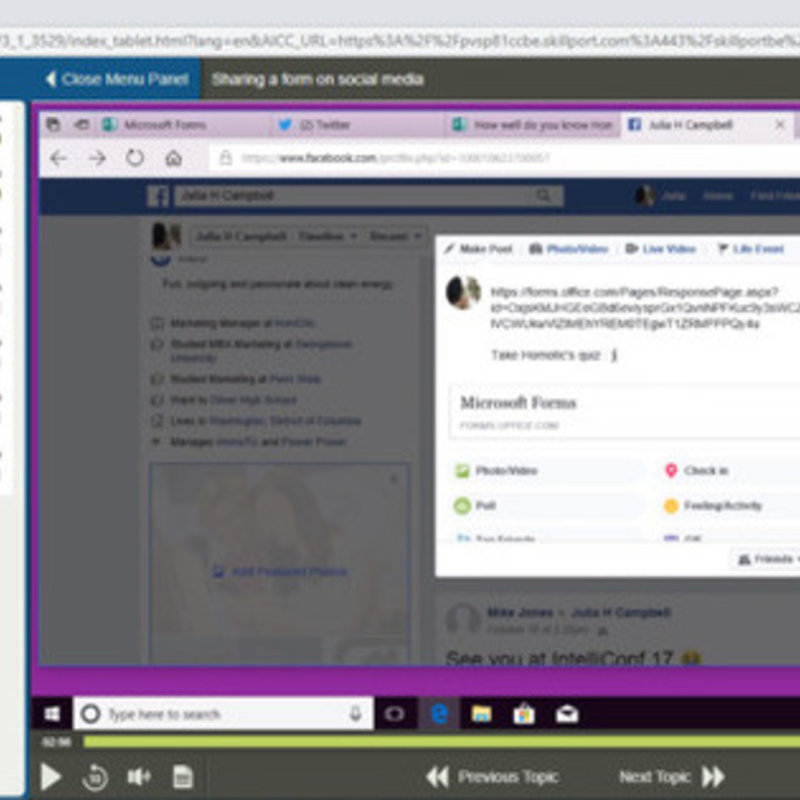This screenshot has height=800, width=800.
Task: Click Add Featured Photos
Action: 280,571
